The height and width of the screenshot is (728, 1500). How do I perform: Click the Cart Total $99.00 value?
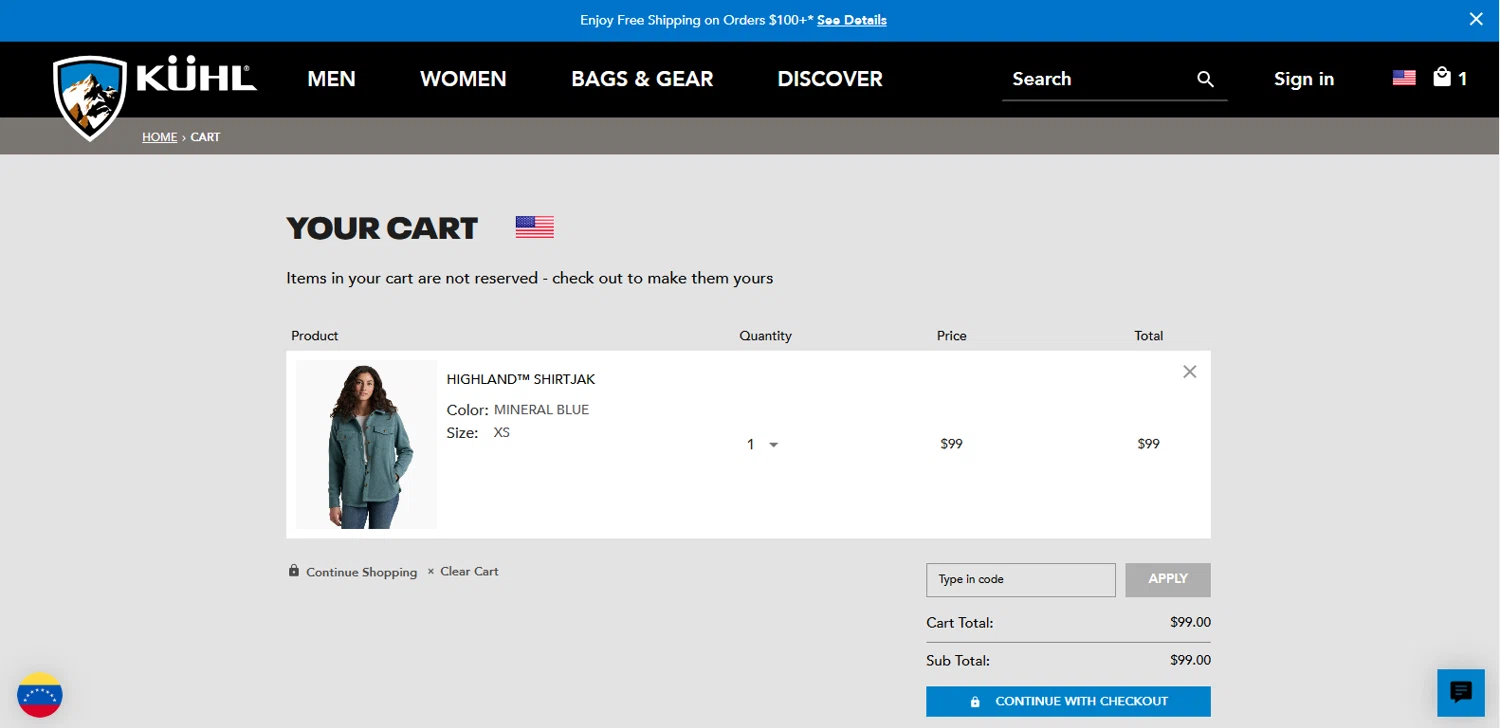[x=1190, y=622]
